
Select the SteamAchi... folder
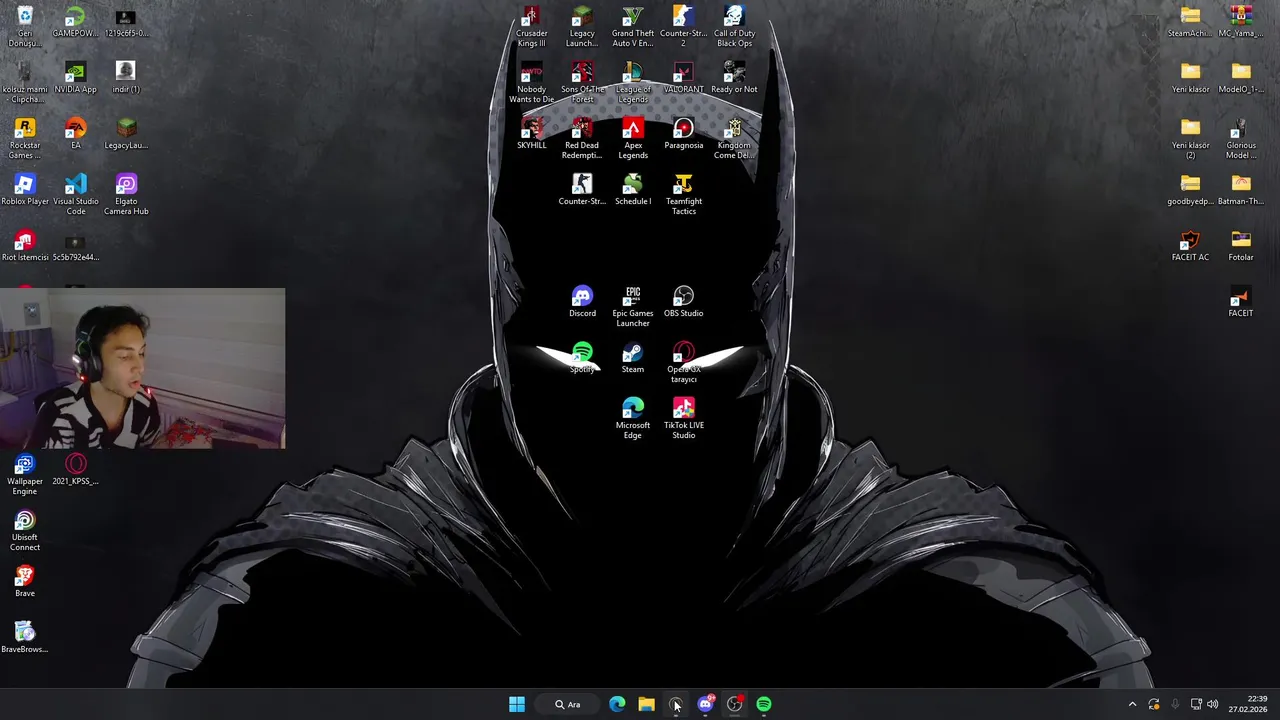(1190, 22)
